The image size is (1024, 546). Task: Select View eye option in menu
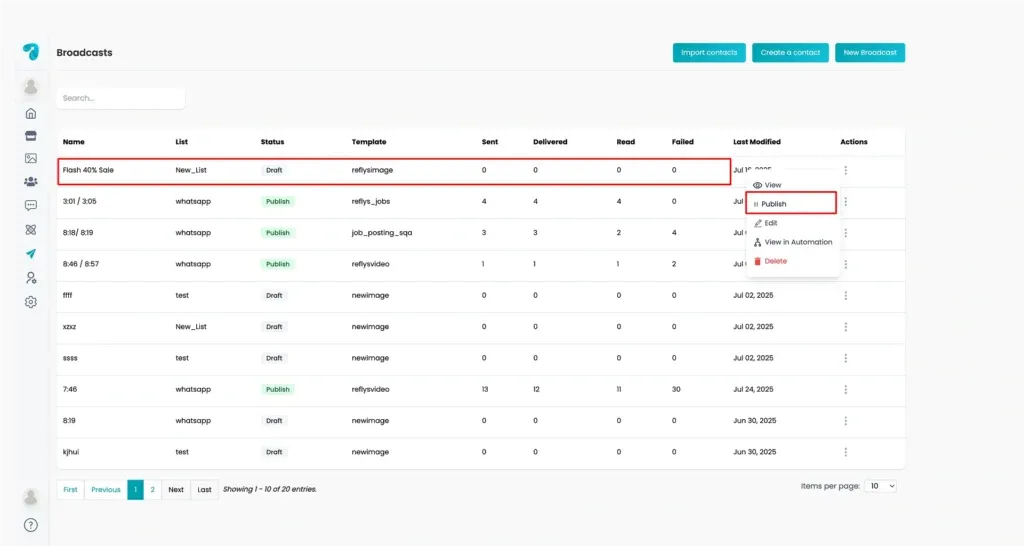coord(767,185)
